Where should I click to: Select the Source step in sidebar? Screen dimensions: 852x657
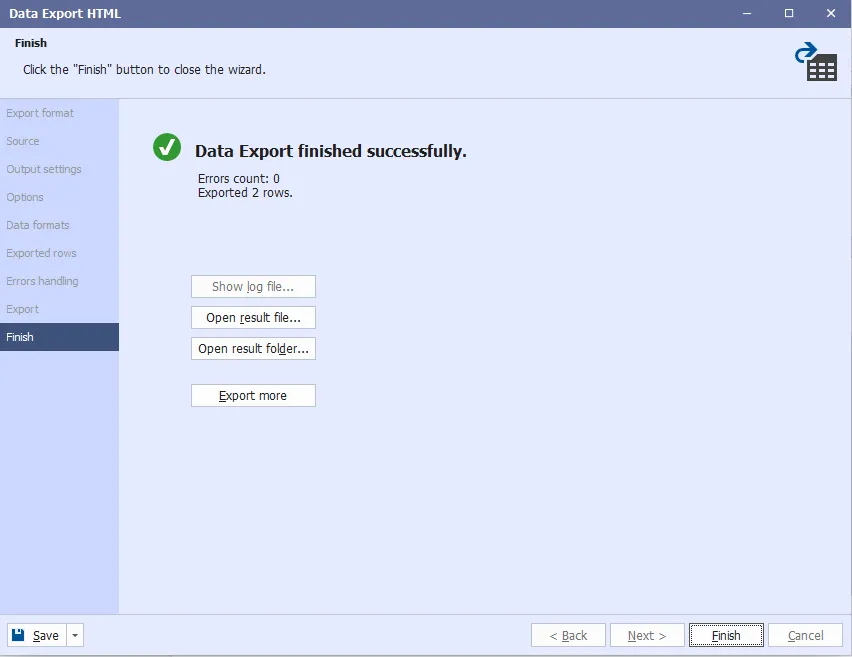coord(23,141)
